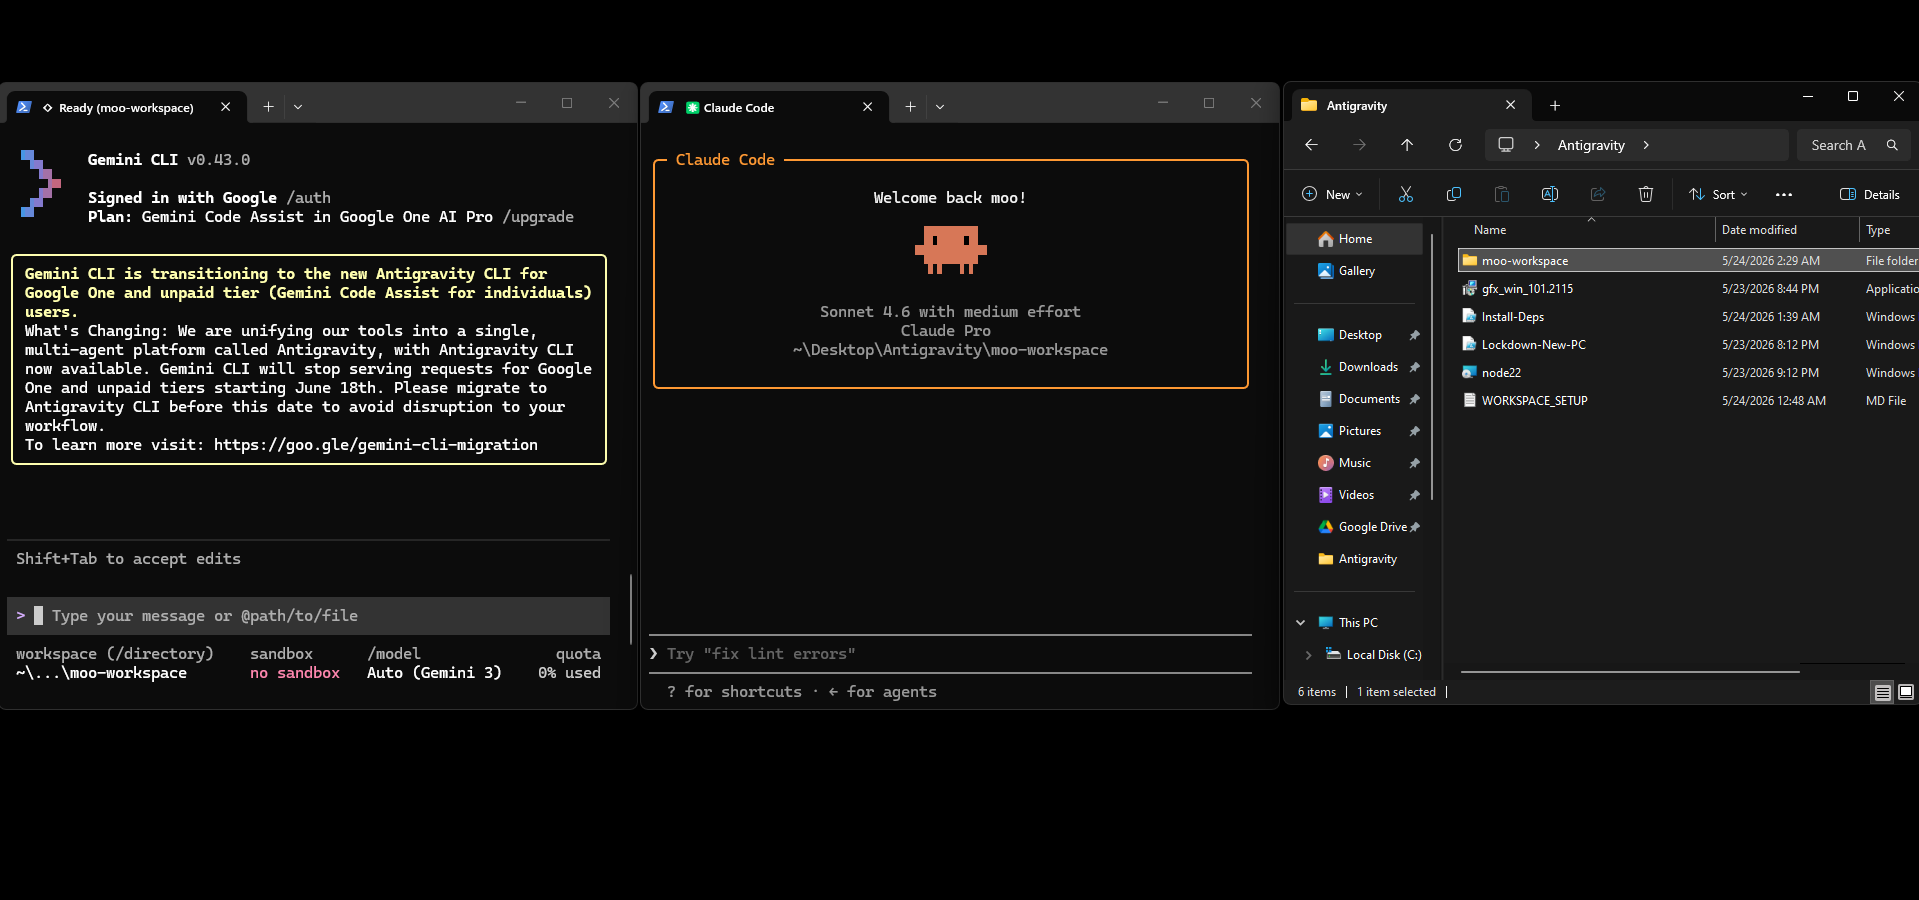Click Antigravity breadcrumb in address bar
This screenshot has width=1919, height=900.
click(x=1591, y=145)
